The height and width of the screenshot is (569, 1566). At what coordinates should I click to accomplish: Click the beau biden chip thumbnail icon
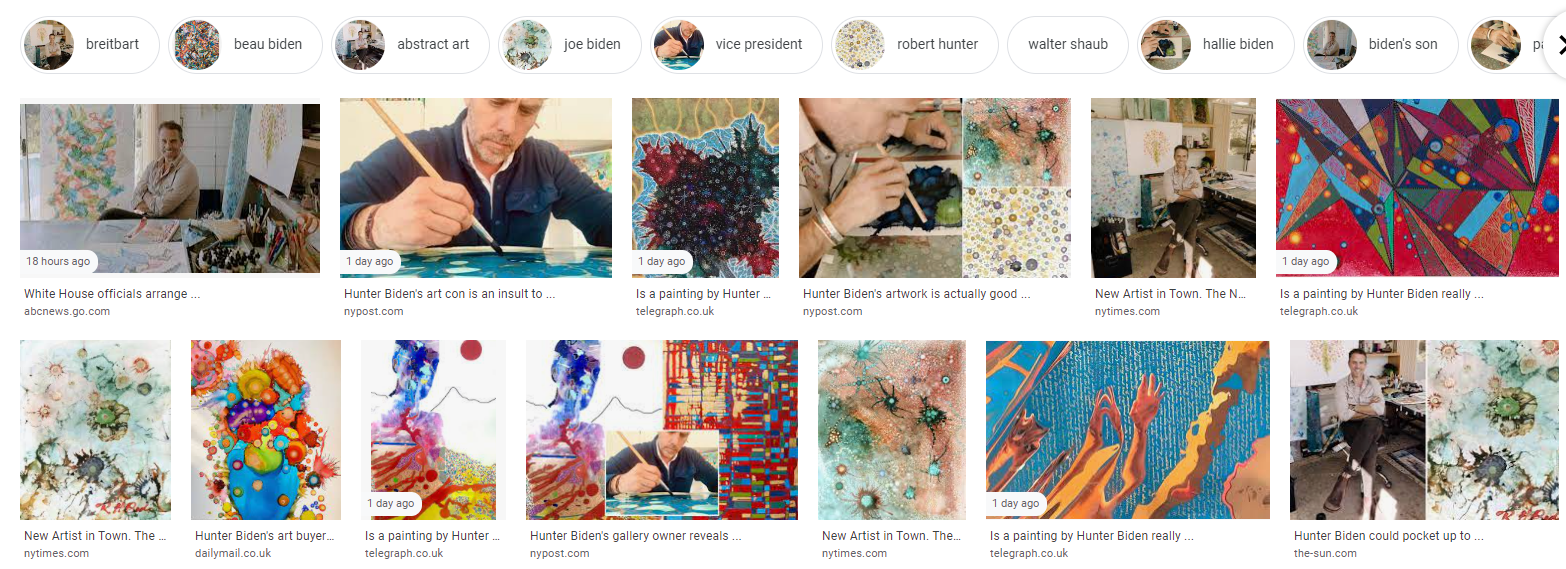[x=197, y=45]
